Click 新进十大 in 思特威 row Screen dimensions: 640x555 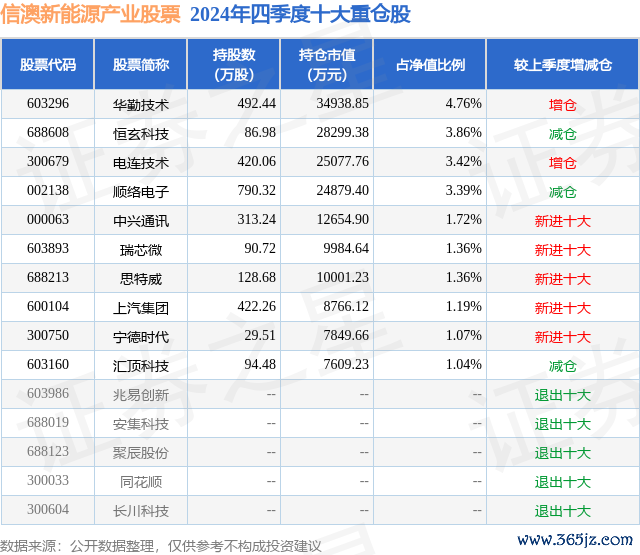coord(563,279)
